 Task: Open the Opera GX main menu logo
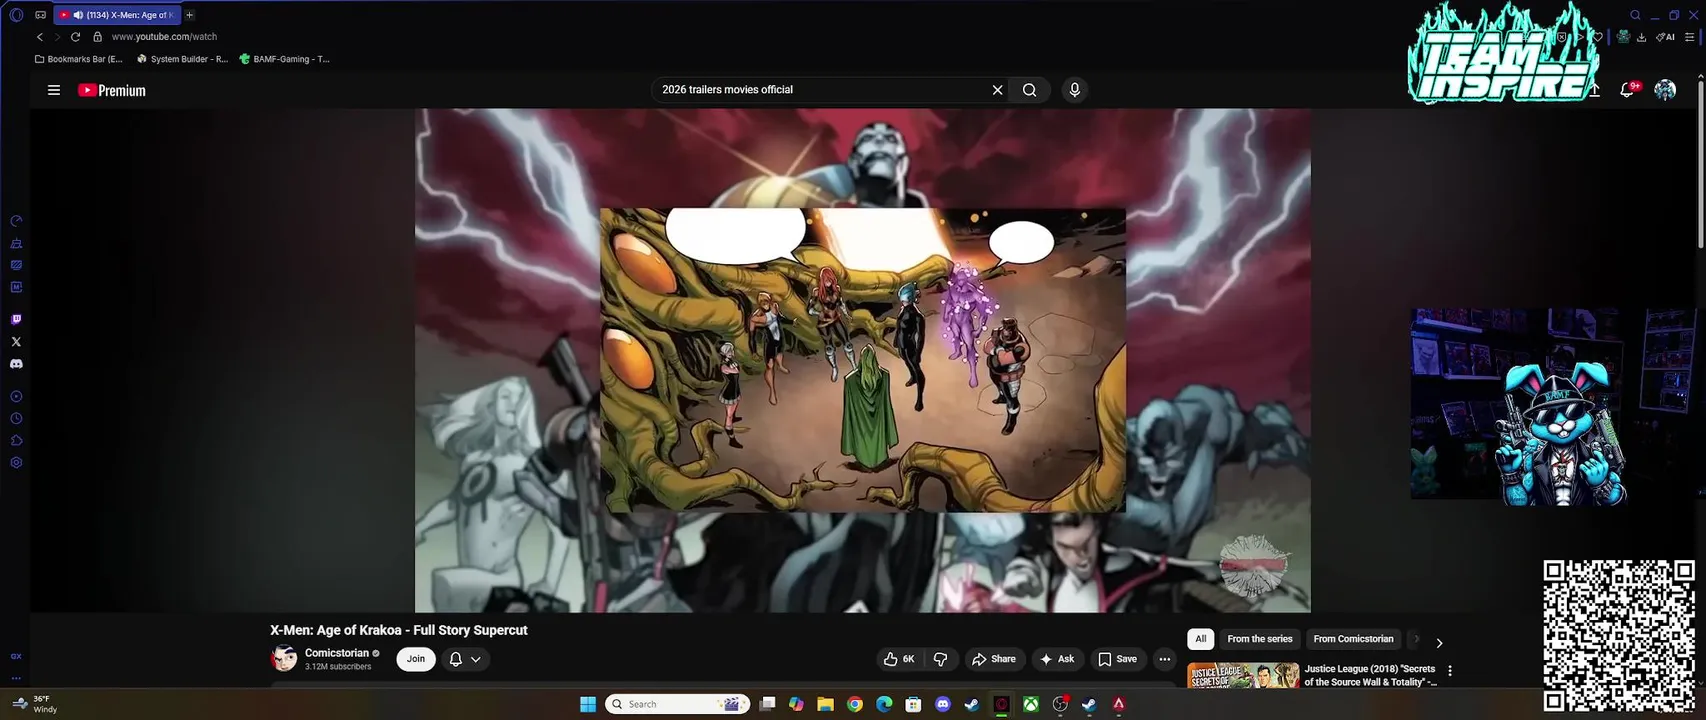pyautogui.click(x=16, y=15)
